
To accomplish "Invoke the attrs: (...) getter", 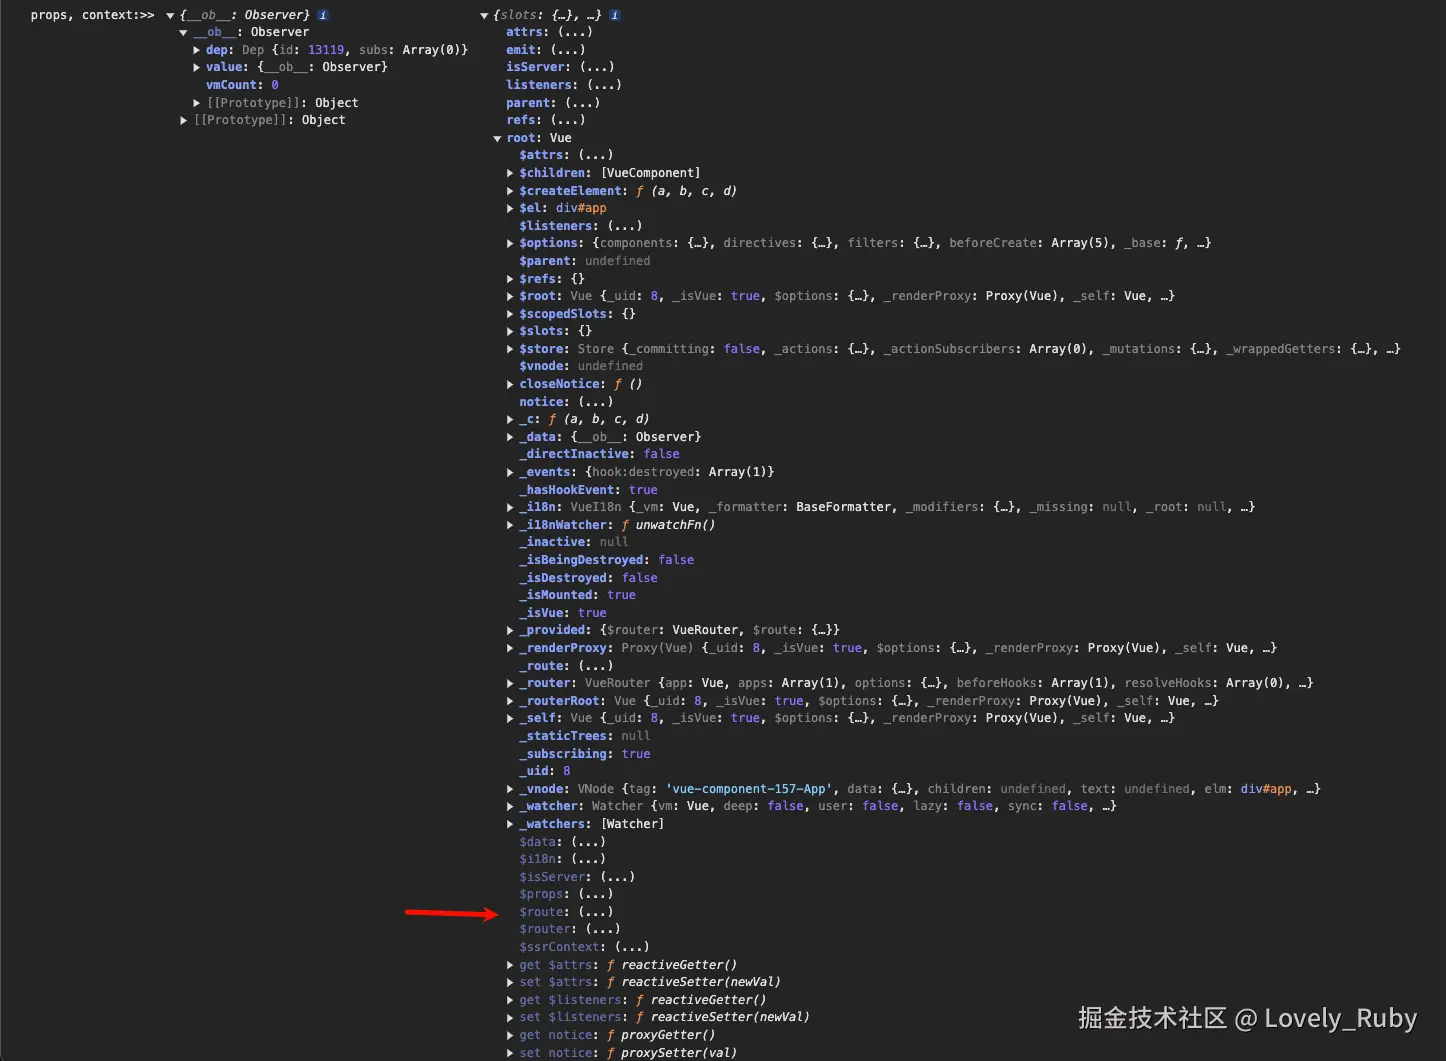I will pos(575,32).
